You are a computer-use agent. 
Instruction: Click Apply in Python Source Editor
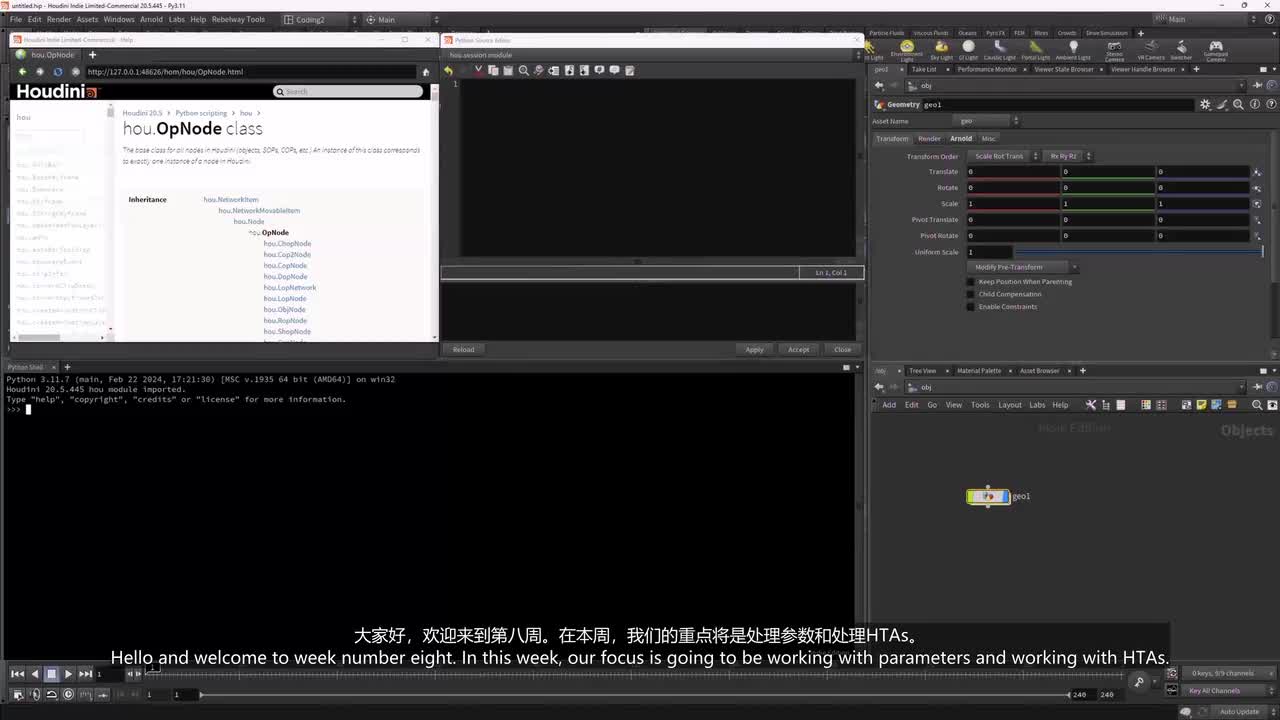(754, 350)
